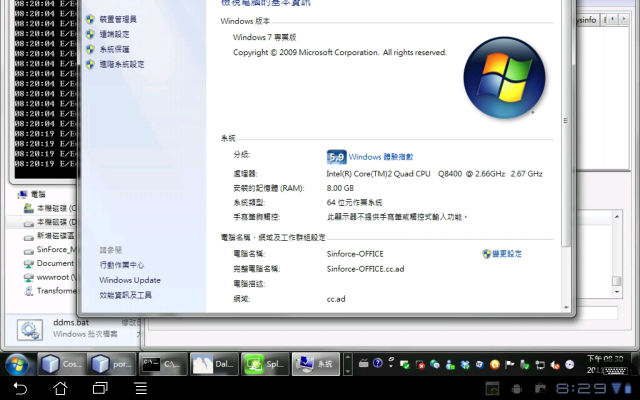640x400 pixels.
Task: Click tab scroll left arrow in background window
Action: 613,19
